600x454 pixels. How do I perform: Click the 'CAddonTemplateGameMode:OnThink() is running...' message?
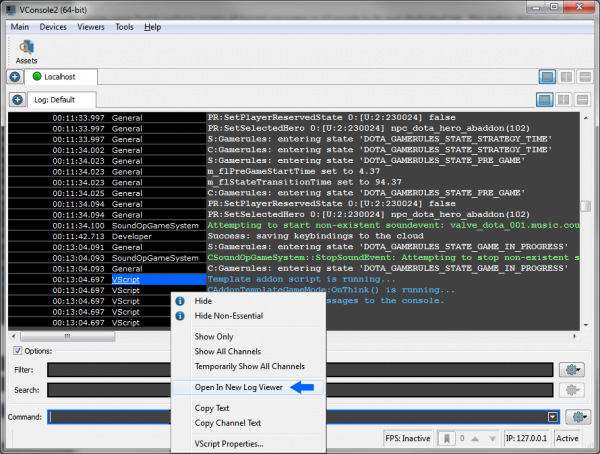pyautogui.click(x=331, y=290)
